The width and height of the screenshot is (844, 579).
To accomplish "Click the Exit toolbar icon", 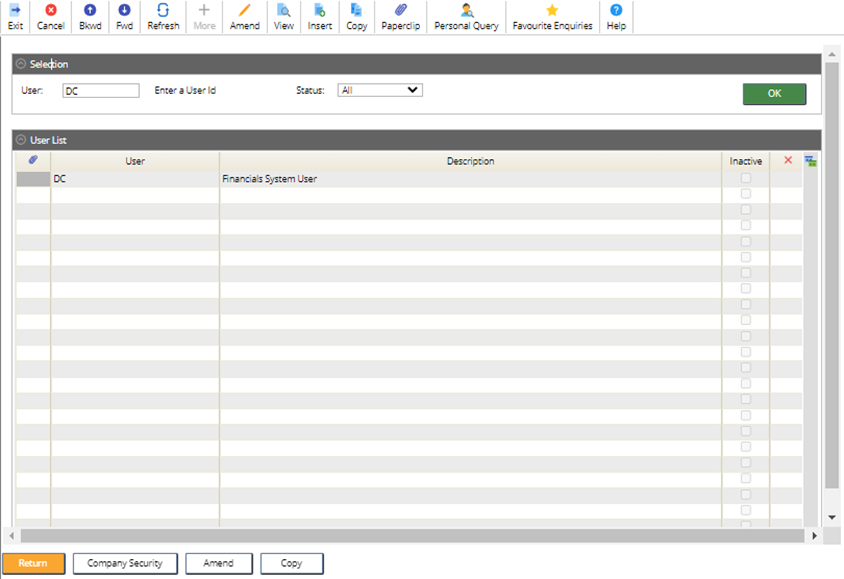I will pos(15,11).
